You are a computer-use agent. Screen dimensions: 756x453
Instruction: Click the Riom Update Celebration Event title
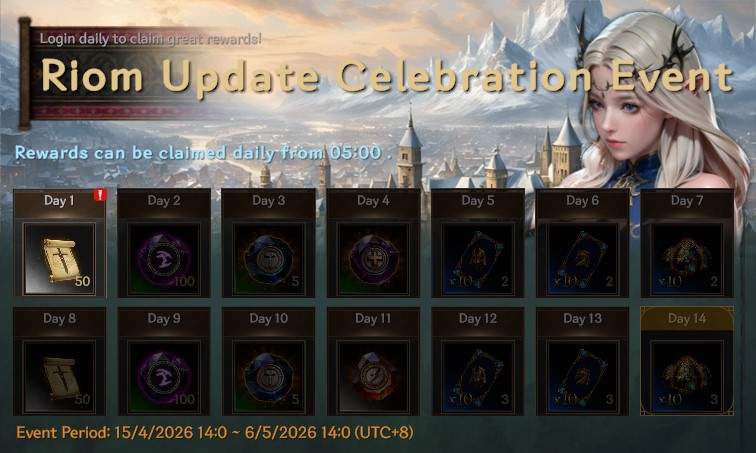point(387,76)
